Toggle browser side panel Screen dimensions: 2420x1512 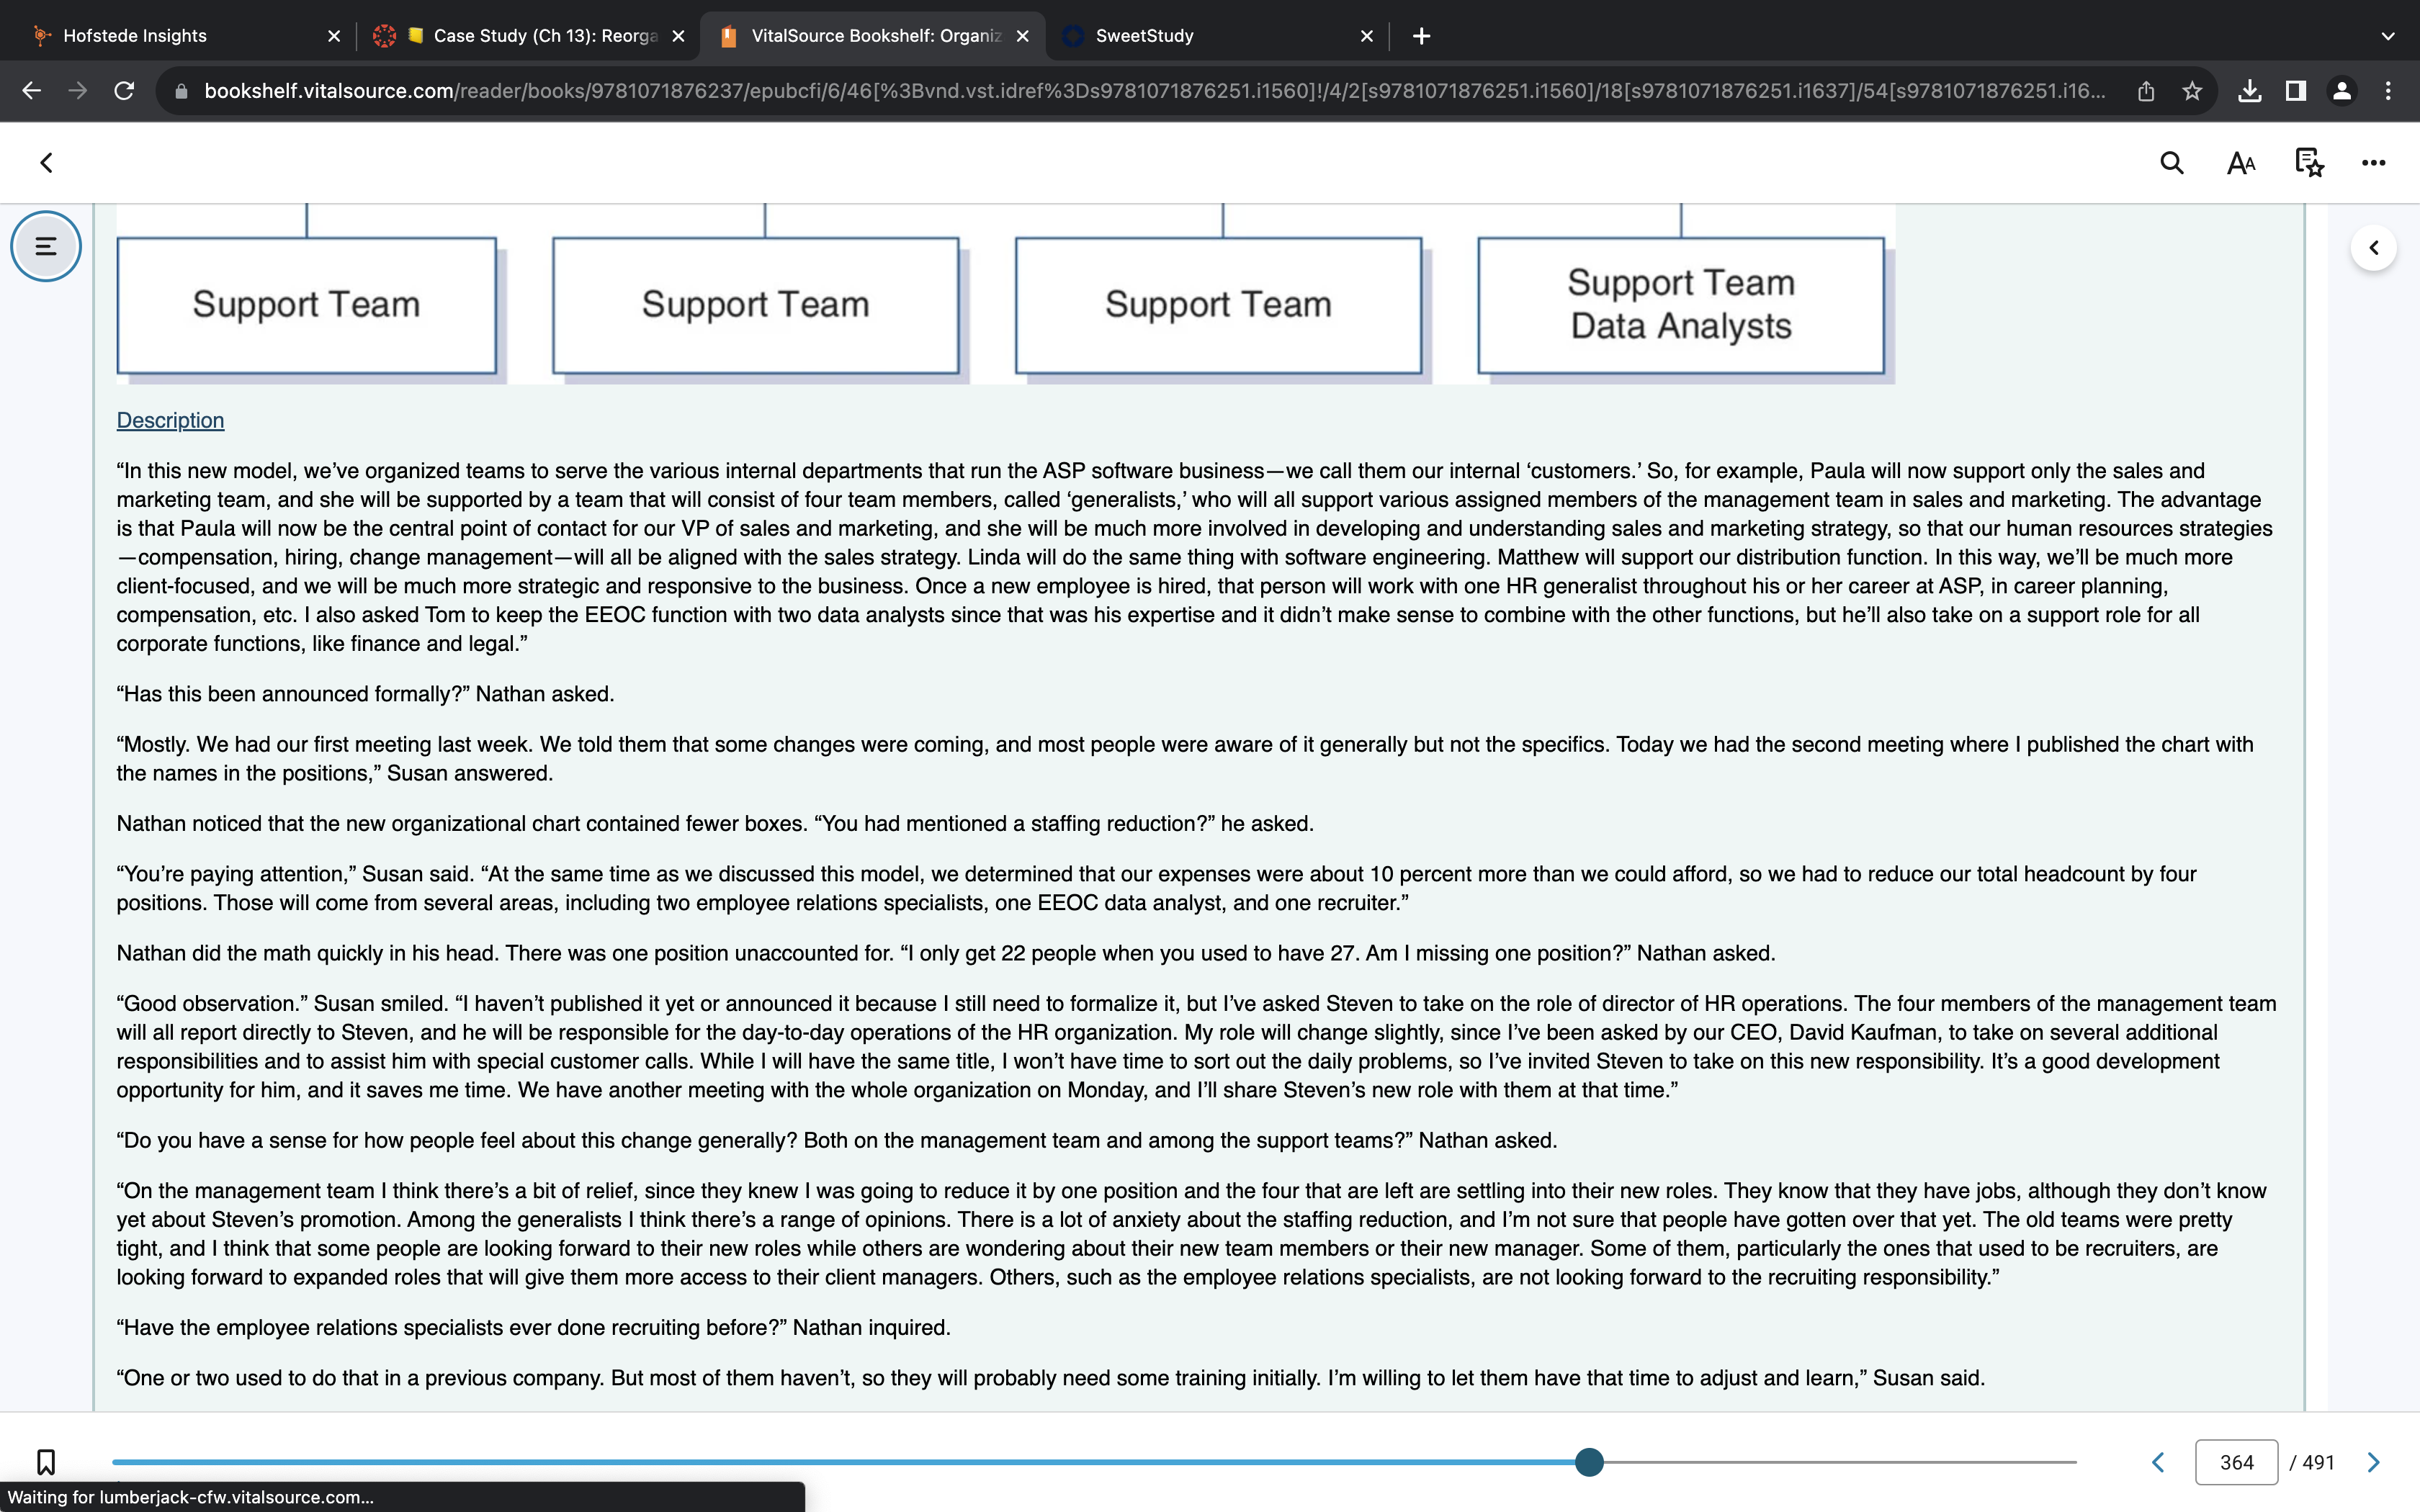click(x=2295, y=91)
